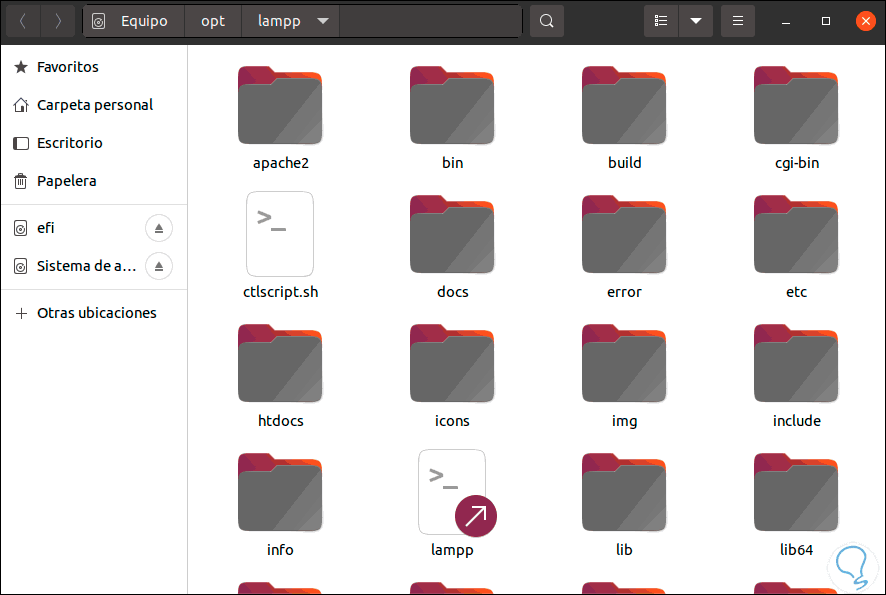Open the hamburger main menu
Screen dimensions: 886x595
tap(737, 21)
